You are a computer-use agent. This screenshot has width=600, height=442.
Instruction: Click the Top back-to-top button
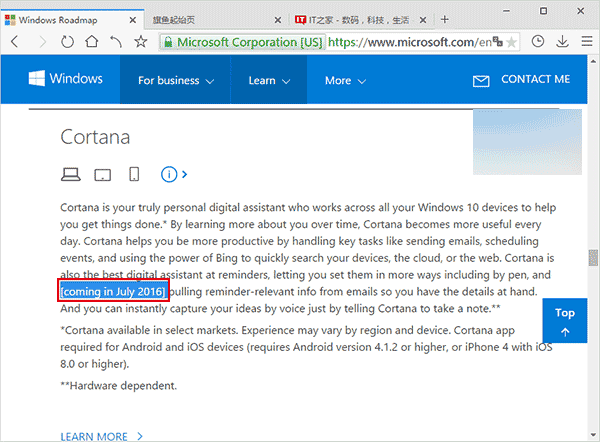click(x=565, y=320)
